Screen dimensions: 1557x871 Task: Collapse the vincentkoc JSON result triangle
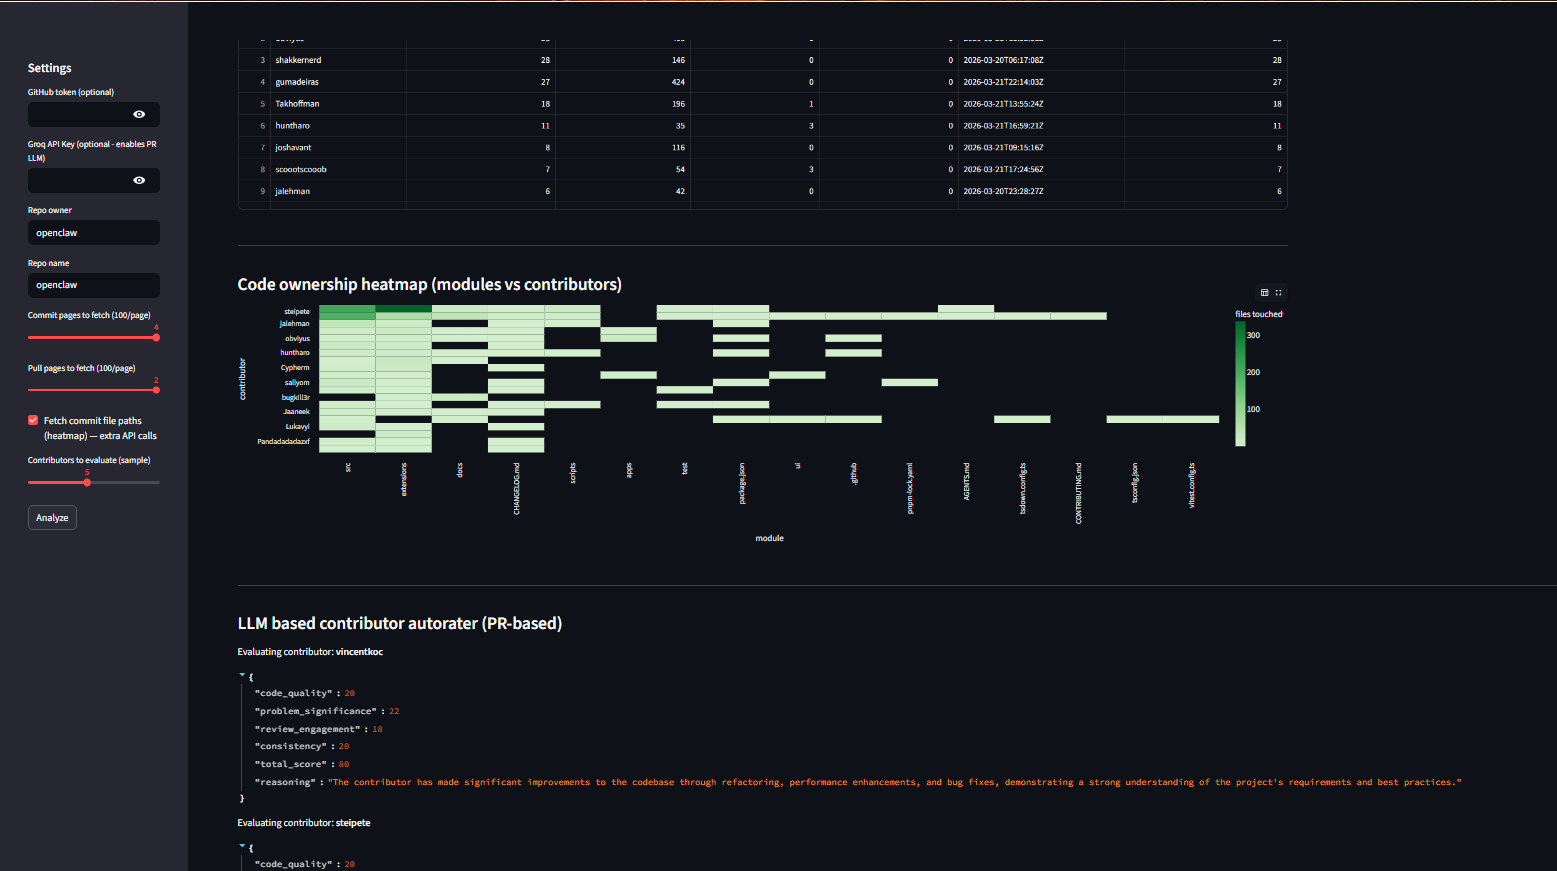(x=241, y=674)
